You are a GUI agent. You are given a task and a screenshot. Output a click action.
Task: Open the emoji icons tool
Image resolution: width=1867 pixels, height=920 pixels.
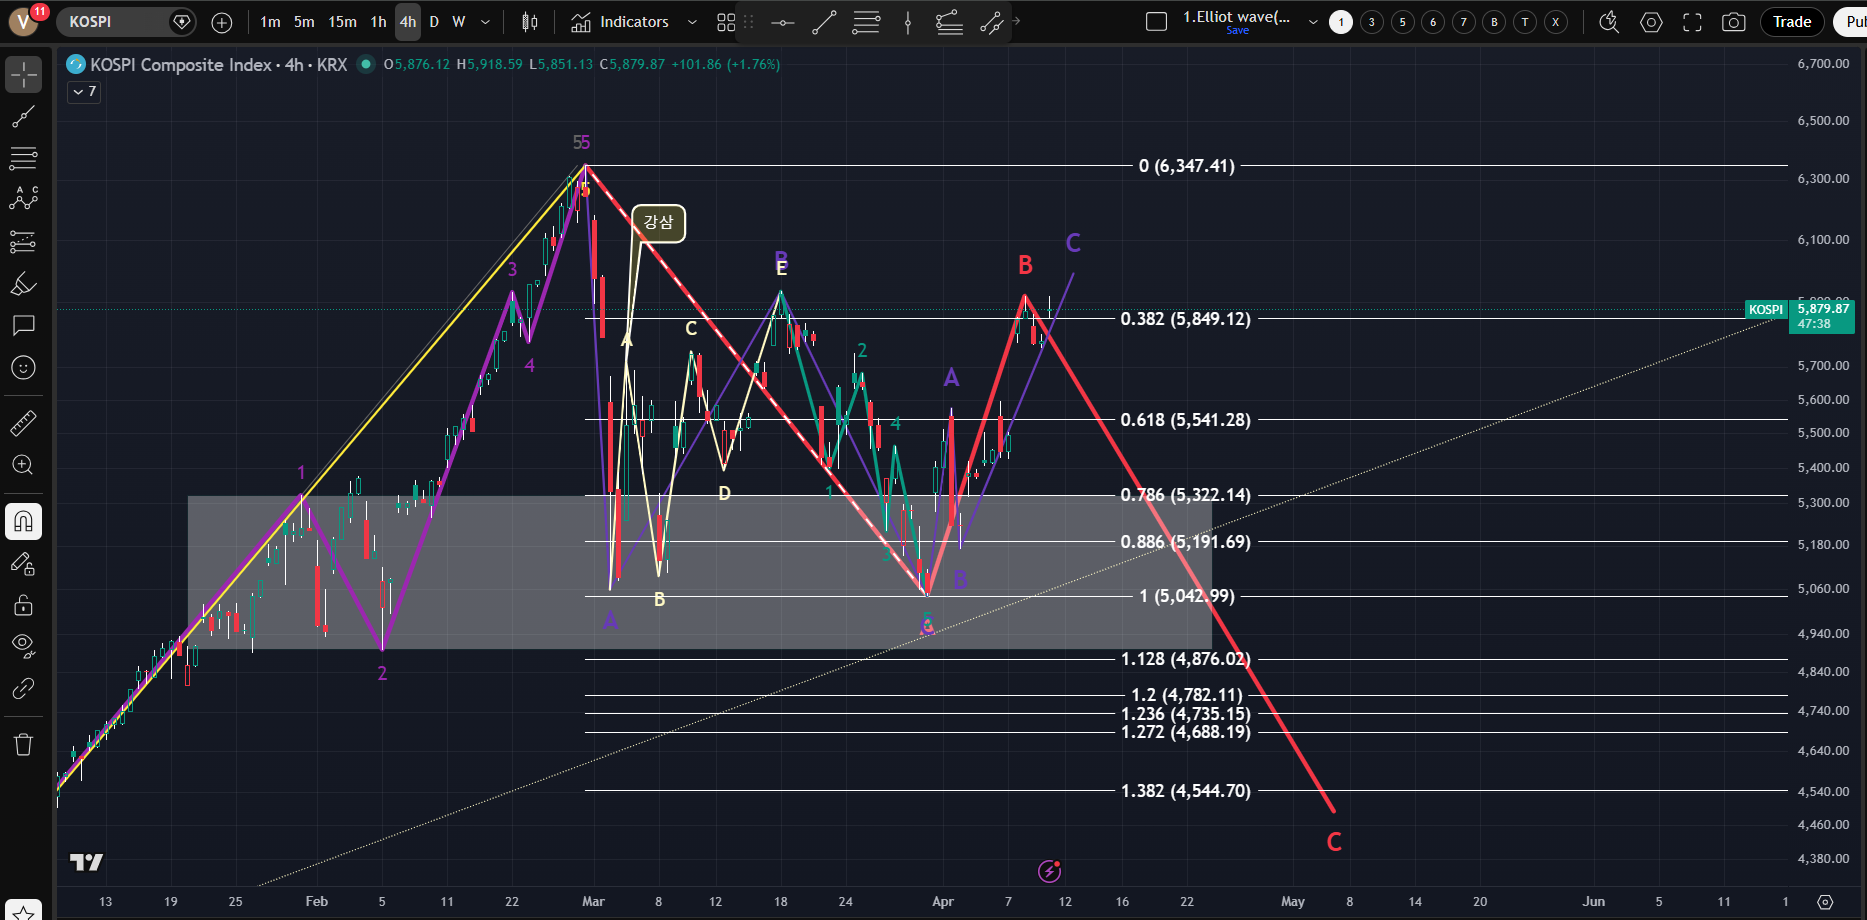pyautogui.click(x=24, y=368)
